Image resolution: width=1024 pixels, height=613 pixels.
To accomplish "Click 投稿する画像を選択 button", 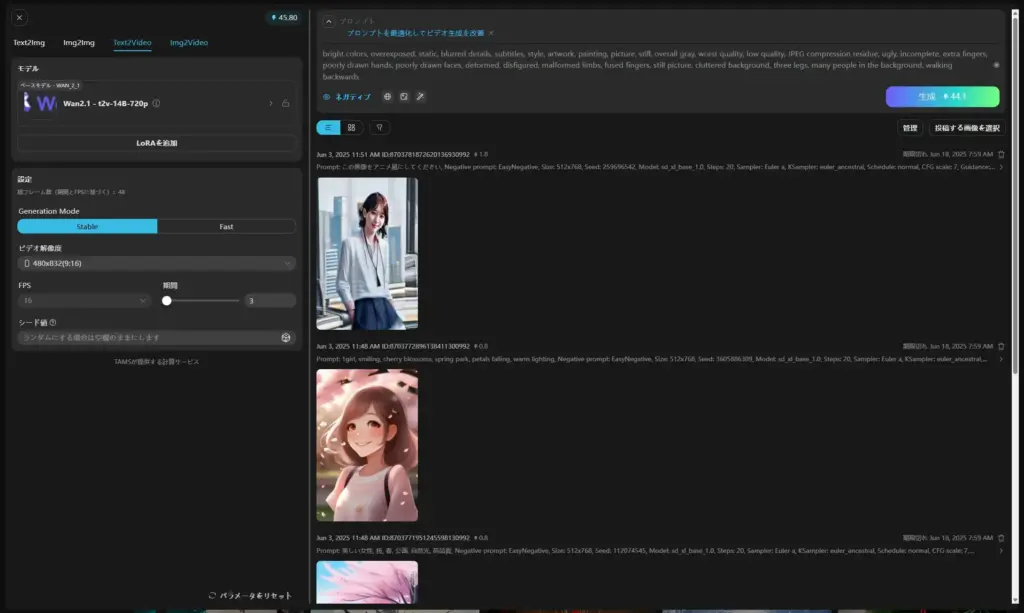I will [x=967, y=128].
